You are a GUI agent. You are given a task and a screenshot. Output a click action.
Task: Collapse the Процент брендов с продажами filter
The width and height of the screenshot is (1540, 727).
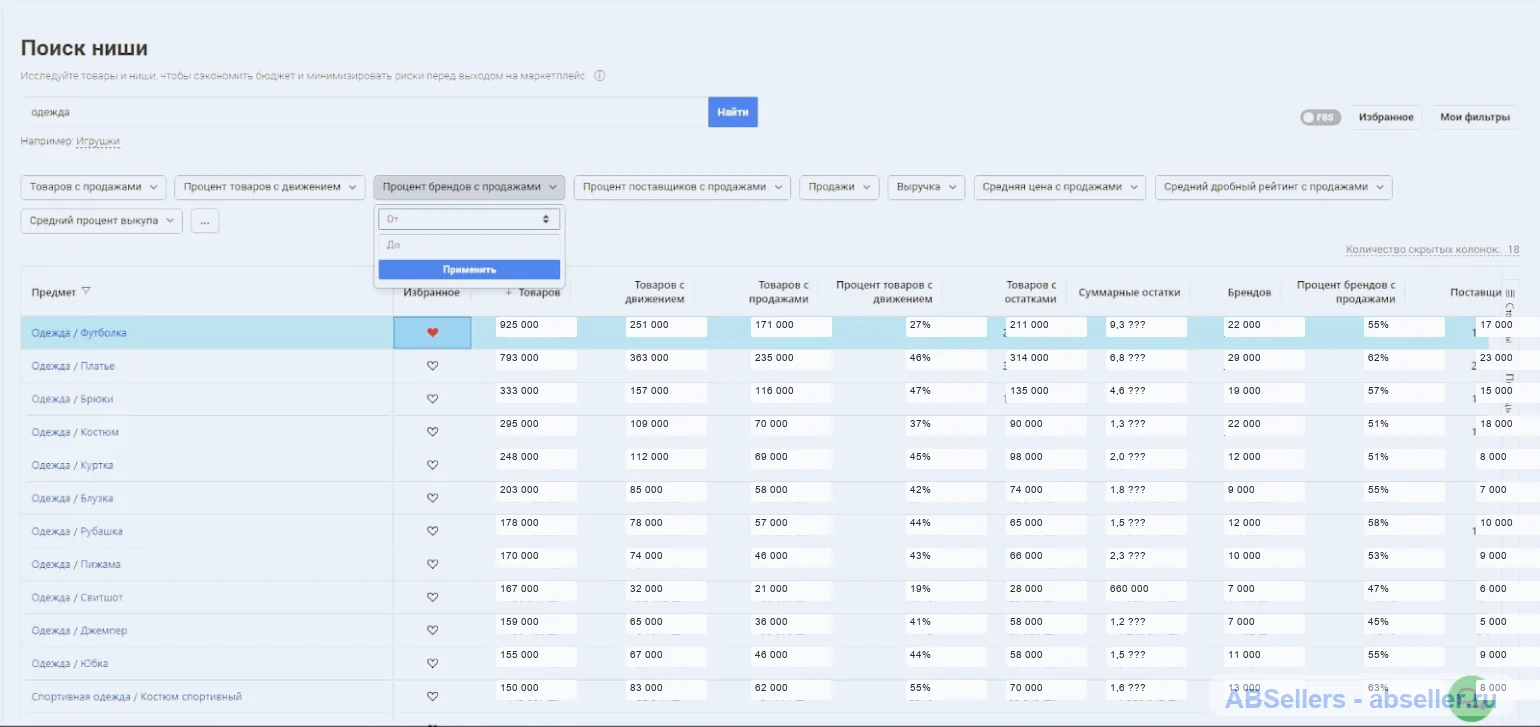click(x=469, y=187)
